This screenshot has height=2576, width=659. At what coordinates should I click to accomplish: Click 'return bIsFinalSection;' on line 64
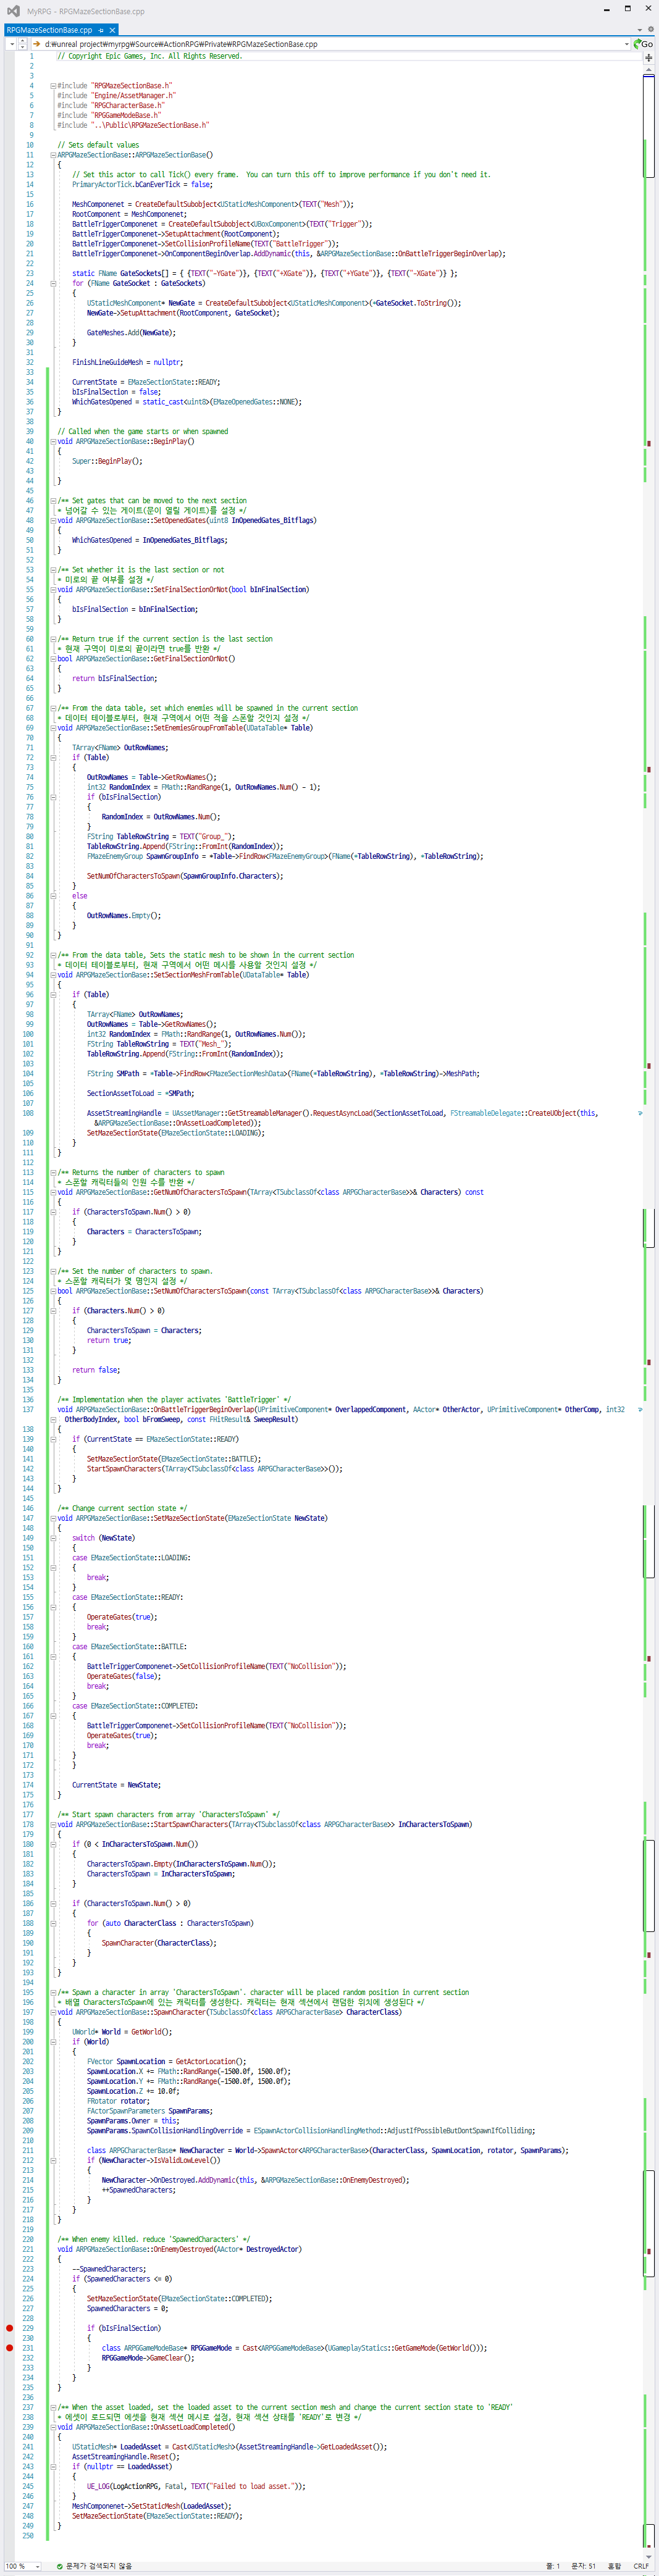pyautogui.click(x=114, y=678)
